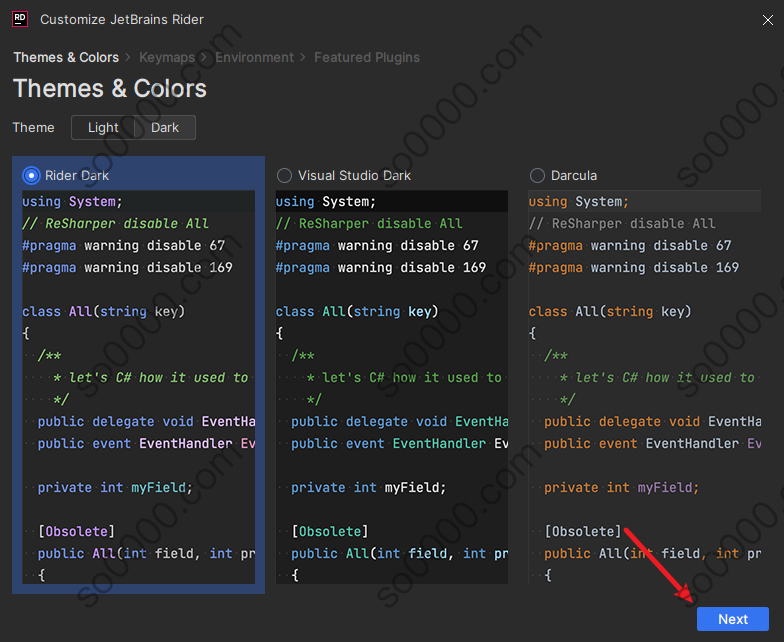
Task: Switch to the Dark theme option
Action: [165, 128]
